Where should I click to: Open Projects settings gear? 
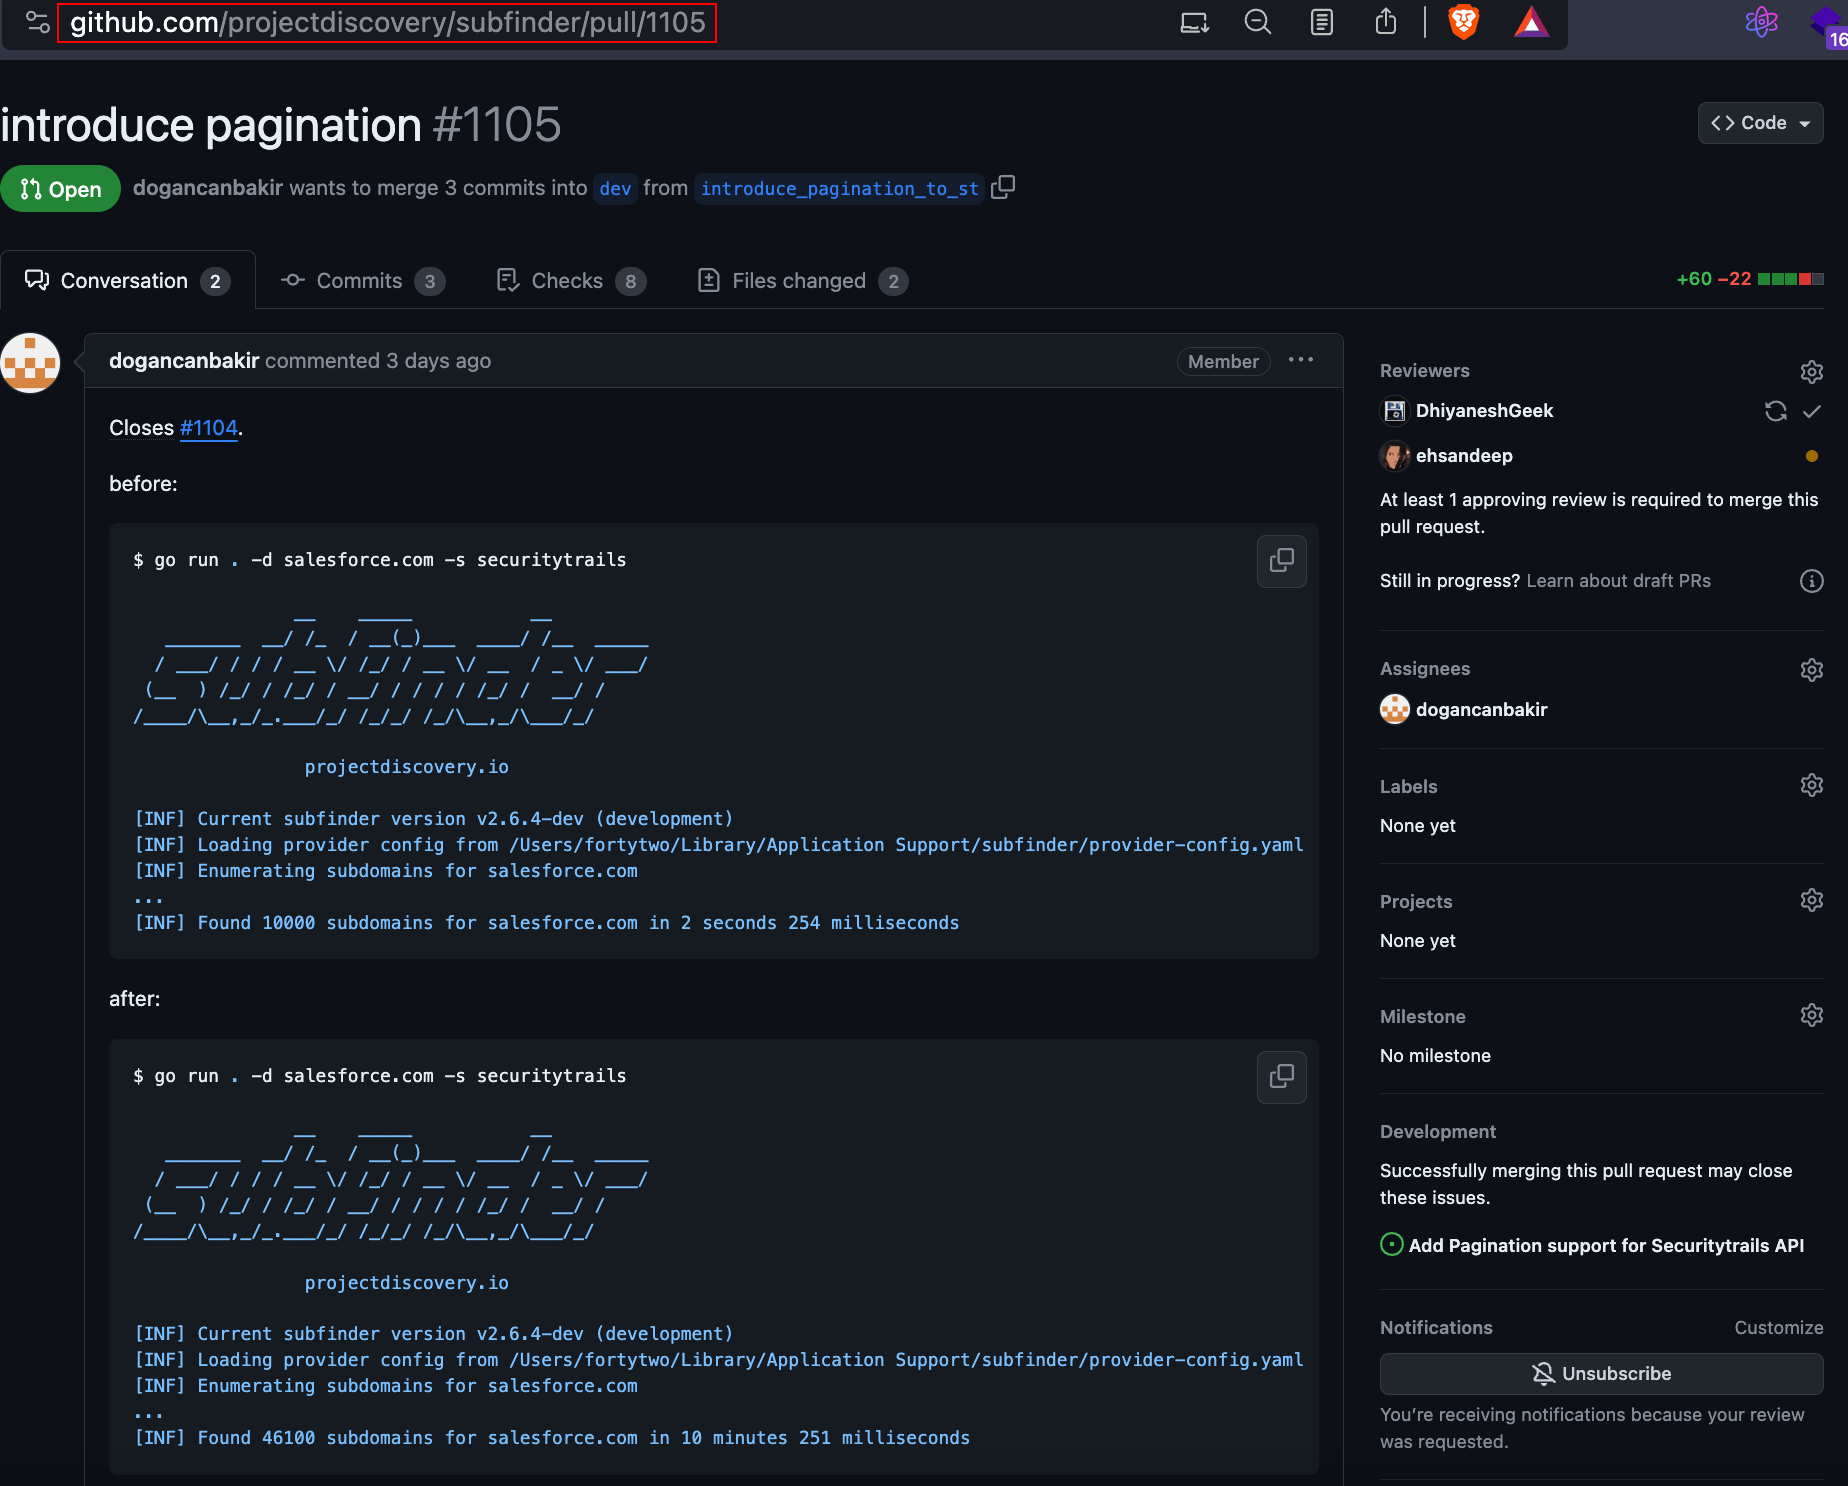(1812, 900)
